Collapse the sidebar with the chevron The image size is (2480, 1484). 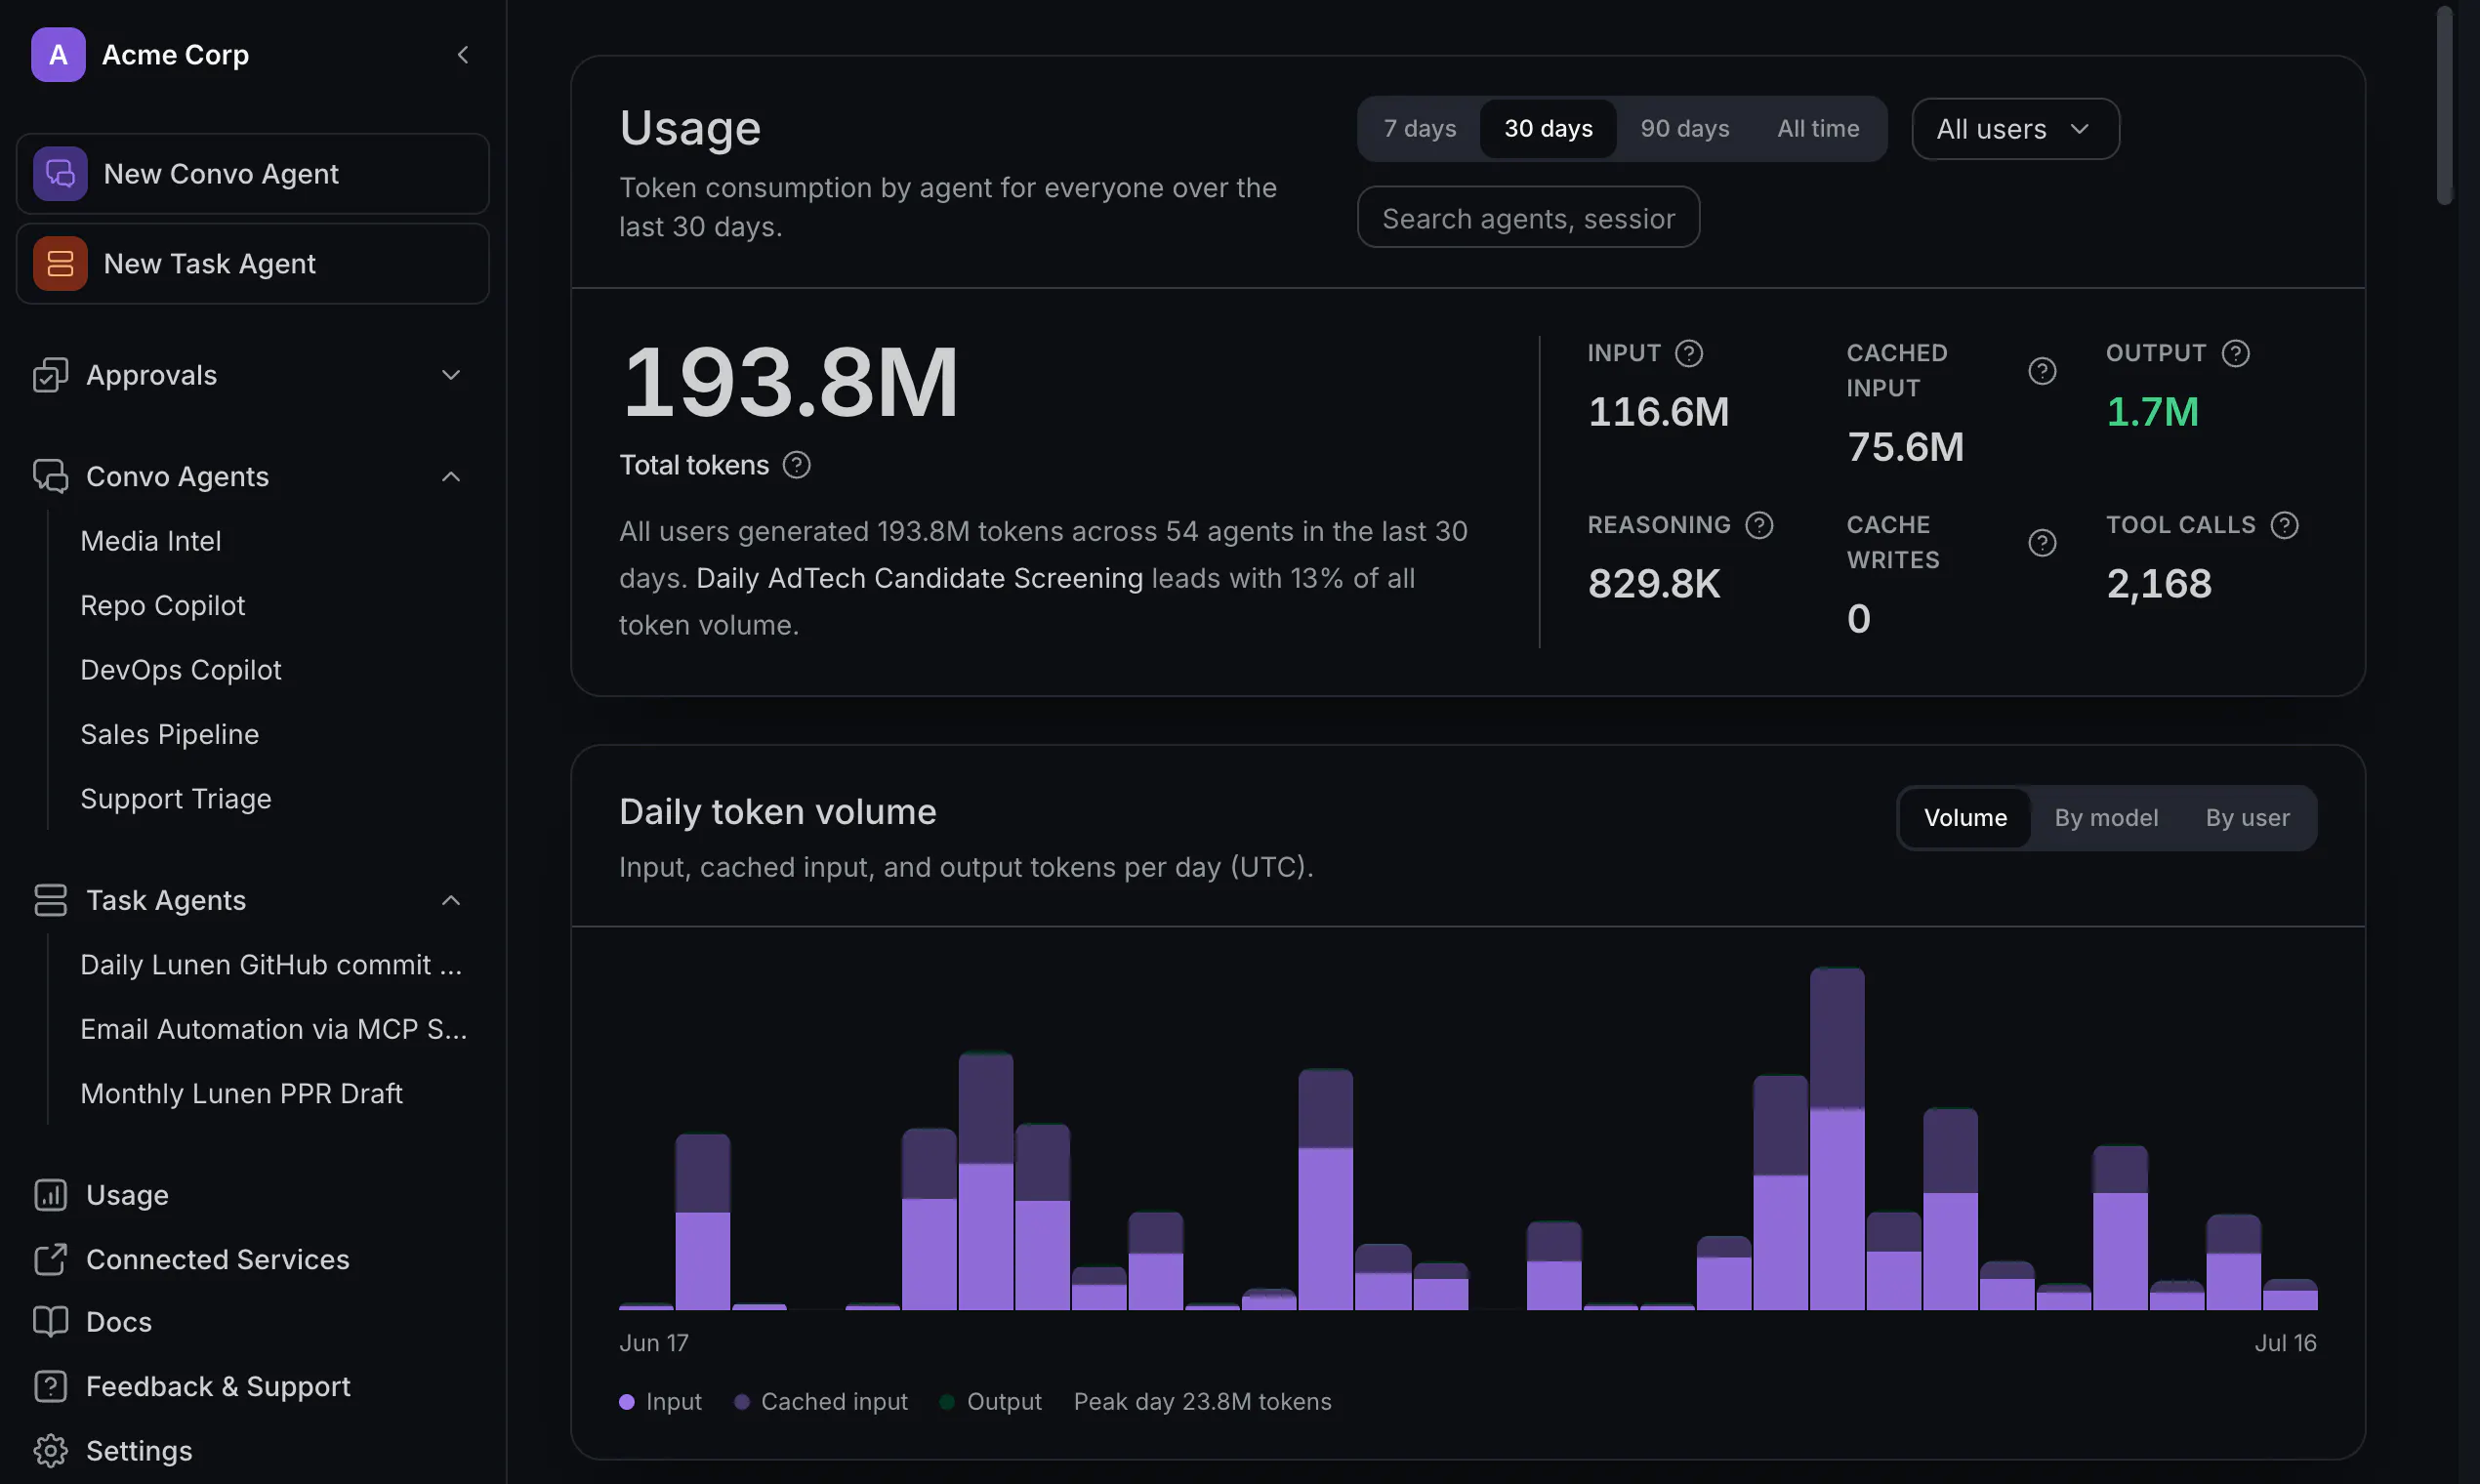(x=462, y=55)
